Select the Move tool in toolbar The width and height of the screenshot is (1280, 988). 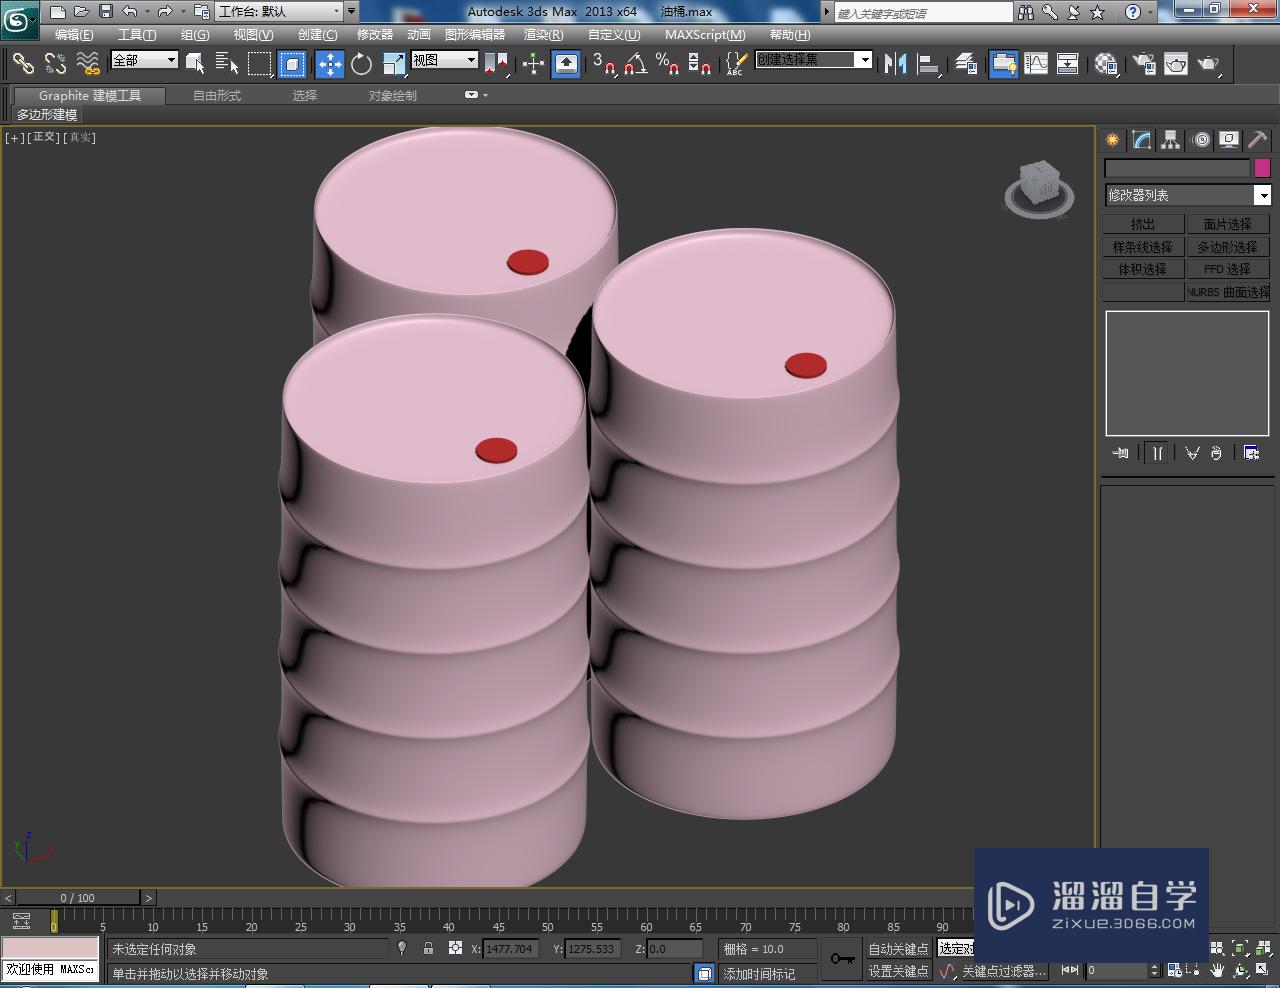click(x=329, y=64)
